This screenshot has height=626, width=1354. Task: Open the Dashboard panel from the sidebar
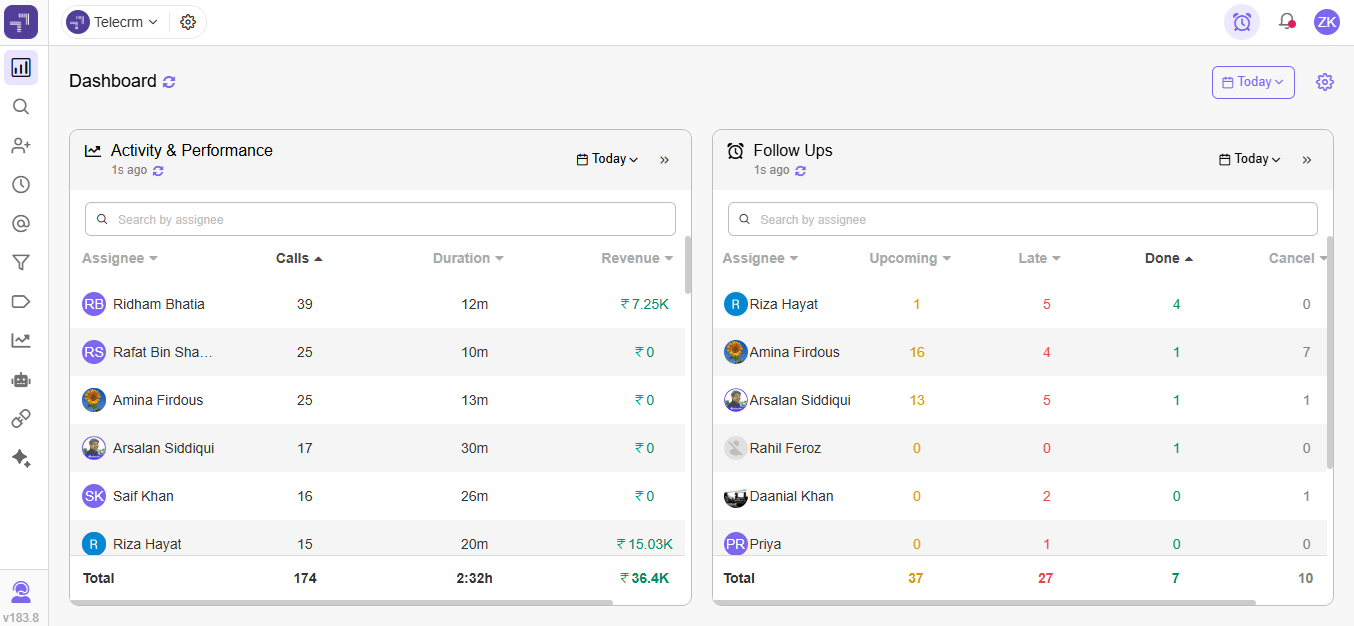pyautogui.click(x=20, y=67)
